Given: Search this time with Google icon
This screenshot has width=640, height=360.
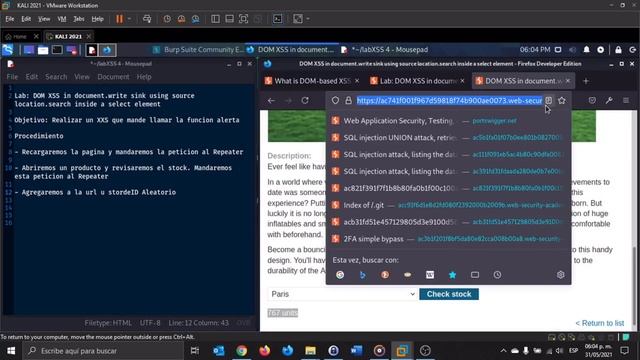Looking at the screenshot, I should pos(340,275).
